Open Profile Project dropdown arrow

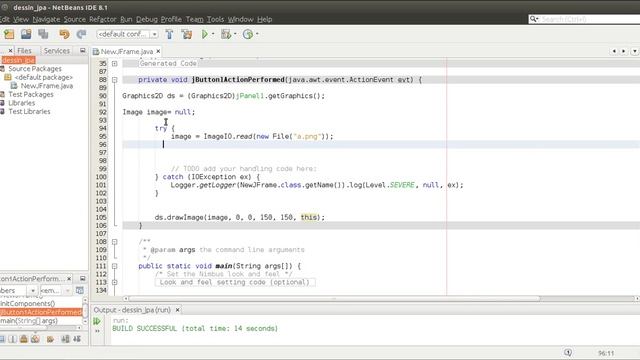[257, 34]
